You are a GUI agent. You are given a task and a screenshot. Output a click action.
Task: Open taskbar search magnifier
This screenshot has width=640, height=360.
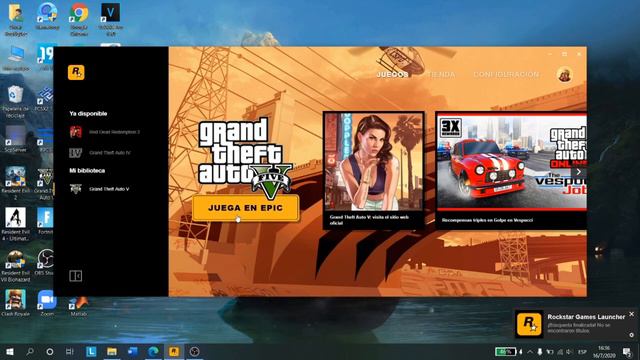pyautogui.click(x=30, y=351)
